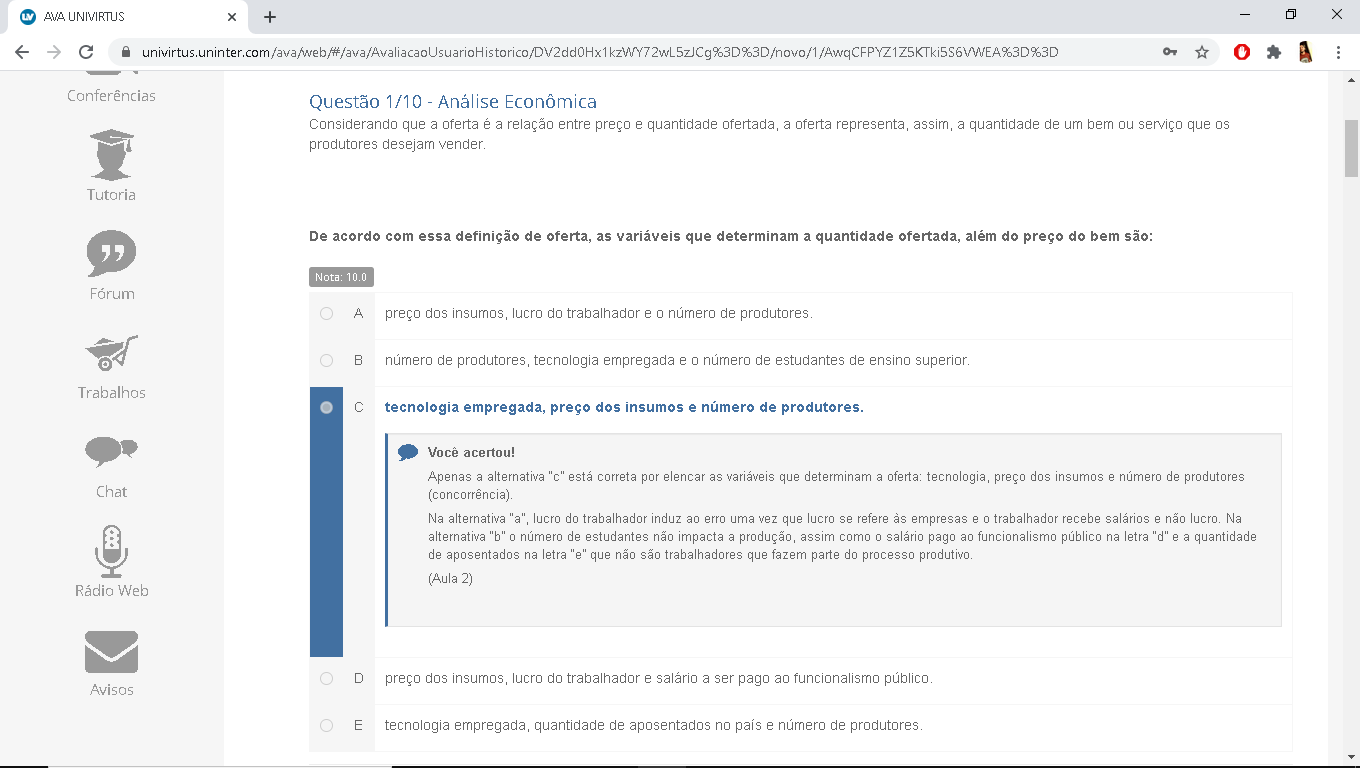Click the saved passwords key icon
This screenshot has width=1360, height=768.
click(x=1169, y=52)
